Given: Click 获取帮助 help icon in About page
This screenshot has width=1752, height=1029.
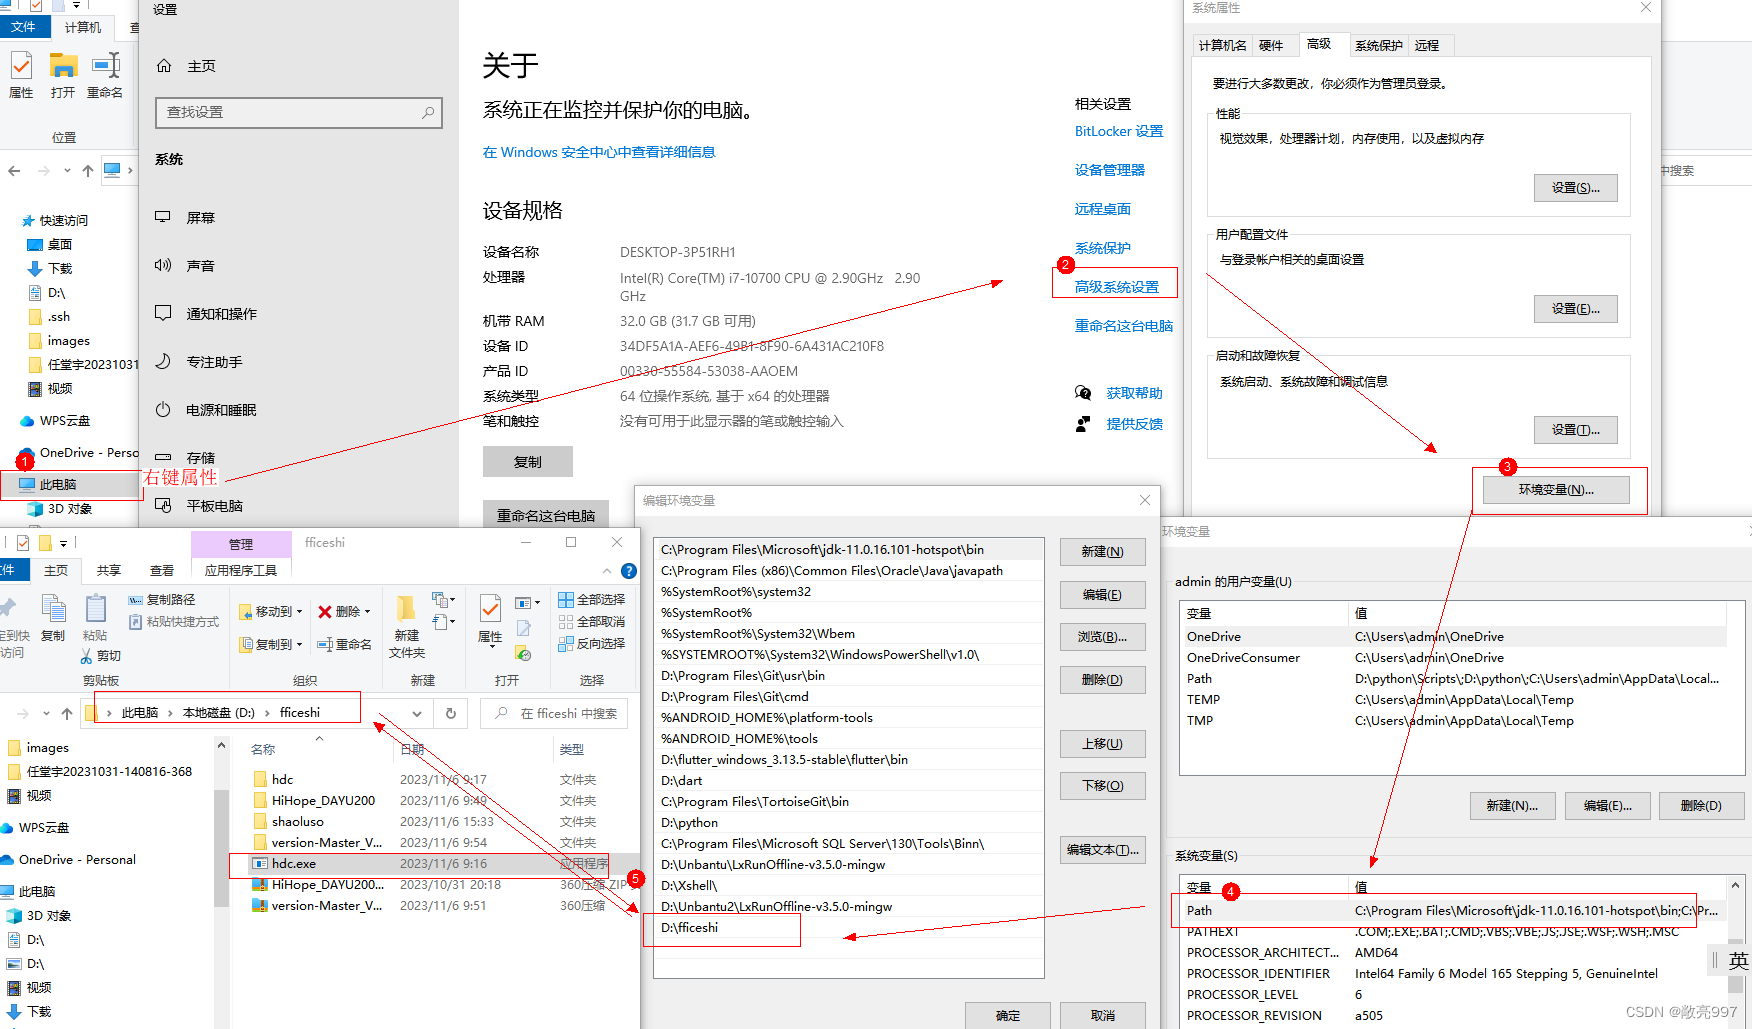Looking at the screenshot, I should coord(1083,393).
